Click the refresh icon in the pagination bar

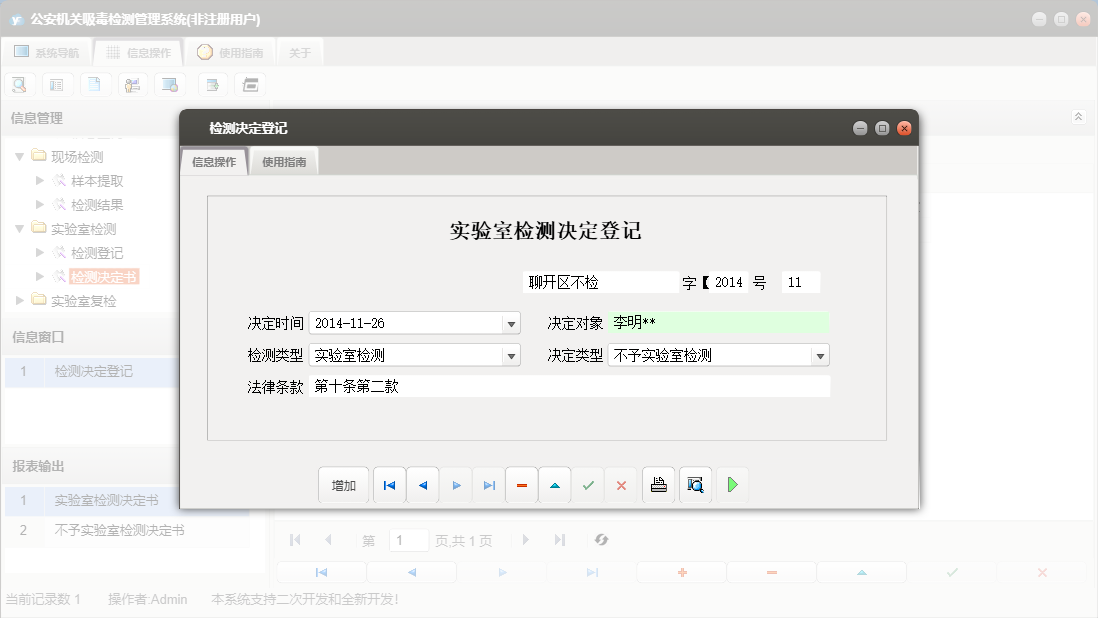(601, 540)
